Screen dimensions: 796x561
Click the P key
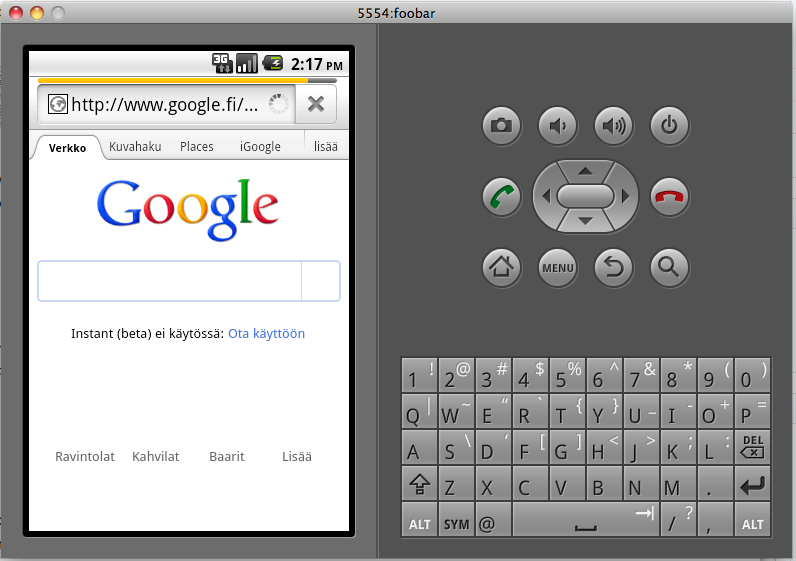[752, 411]
